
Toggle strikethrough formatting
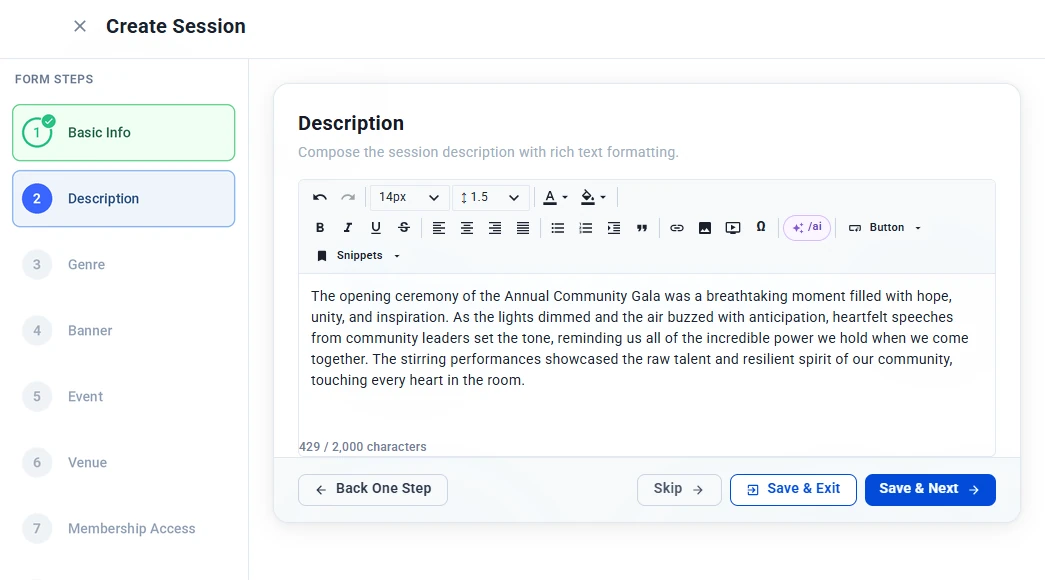click(x=404, y=228)
